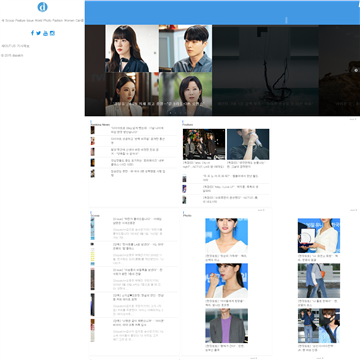Select the World item in sidebar menu
Image resolution: width=360 pixels, height=360 pixels.
(x=38, y=20)
